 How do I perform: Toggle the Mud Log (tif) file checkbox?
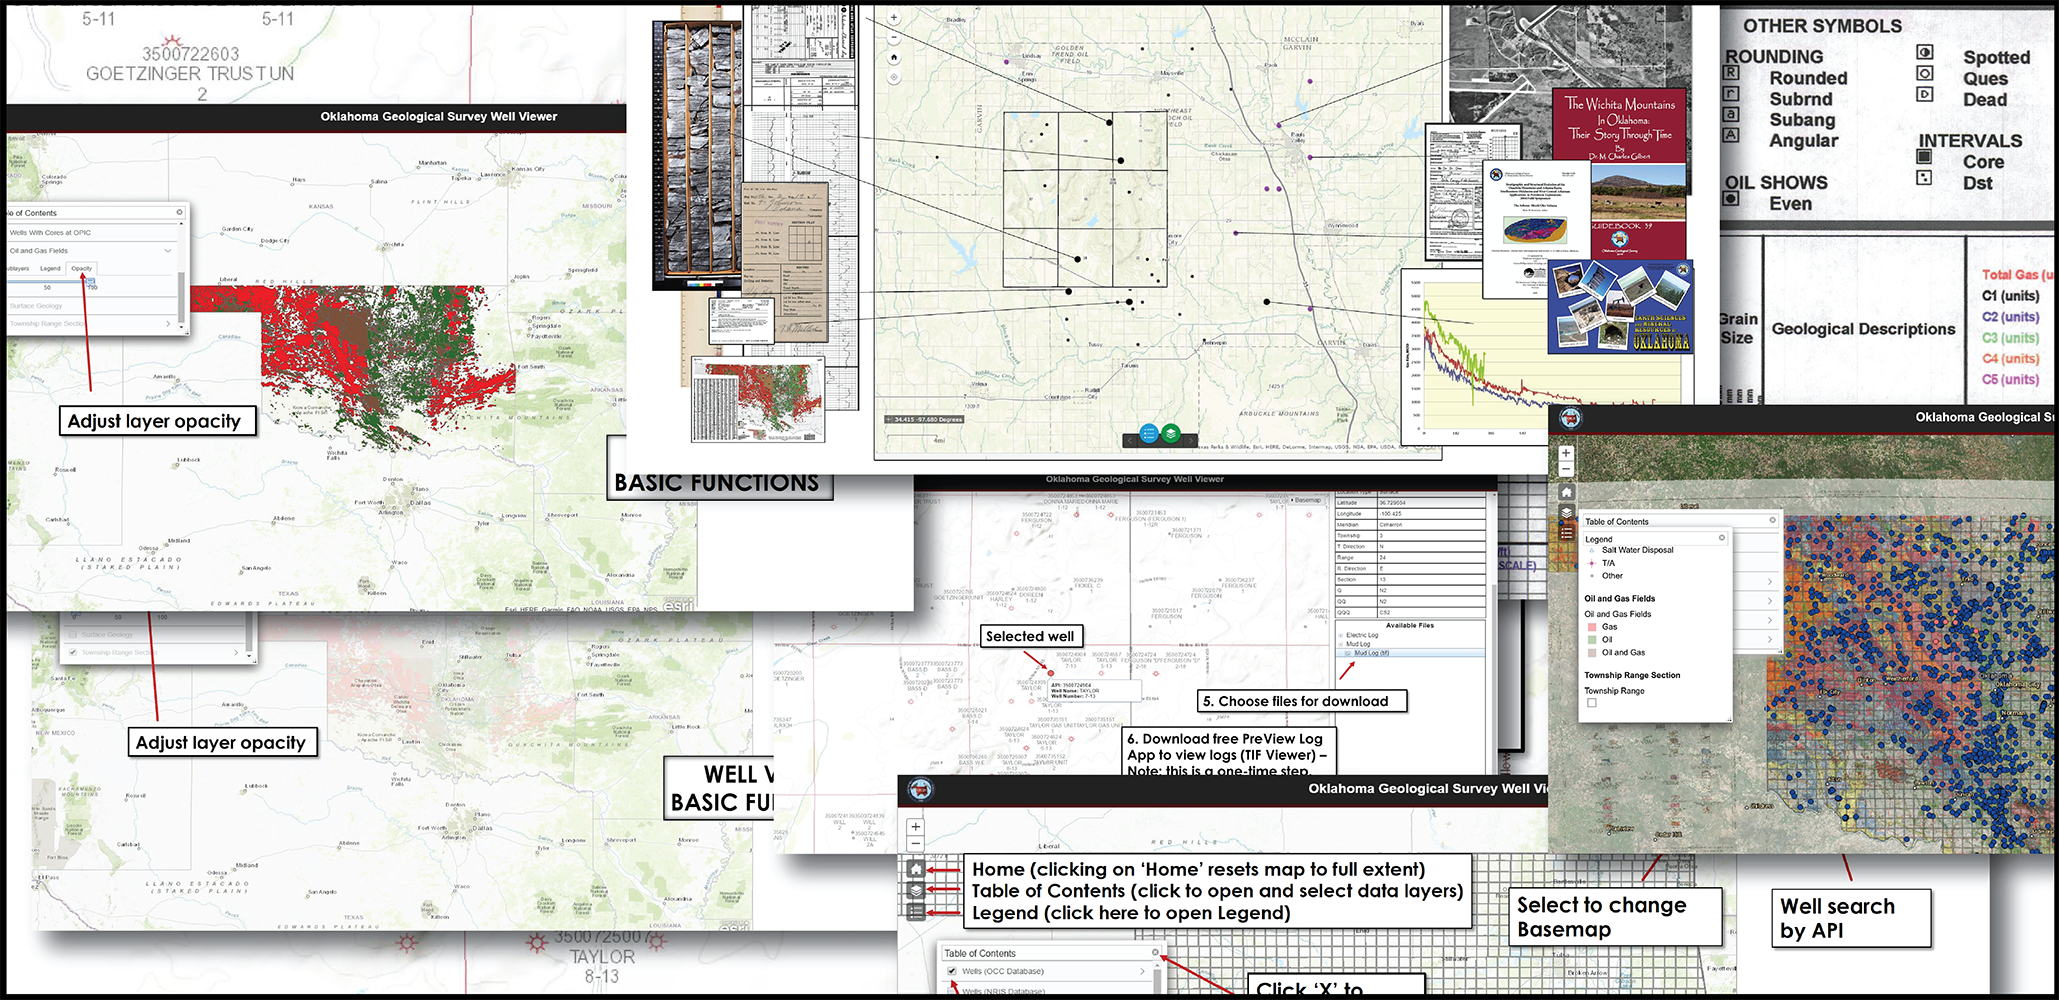click(1347, 653)
